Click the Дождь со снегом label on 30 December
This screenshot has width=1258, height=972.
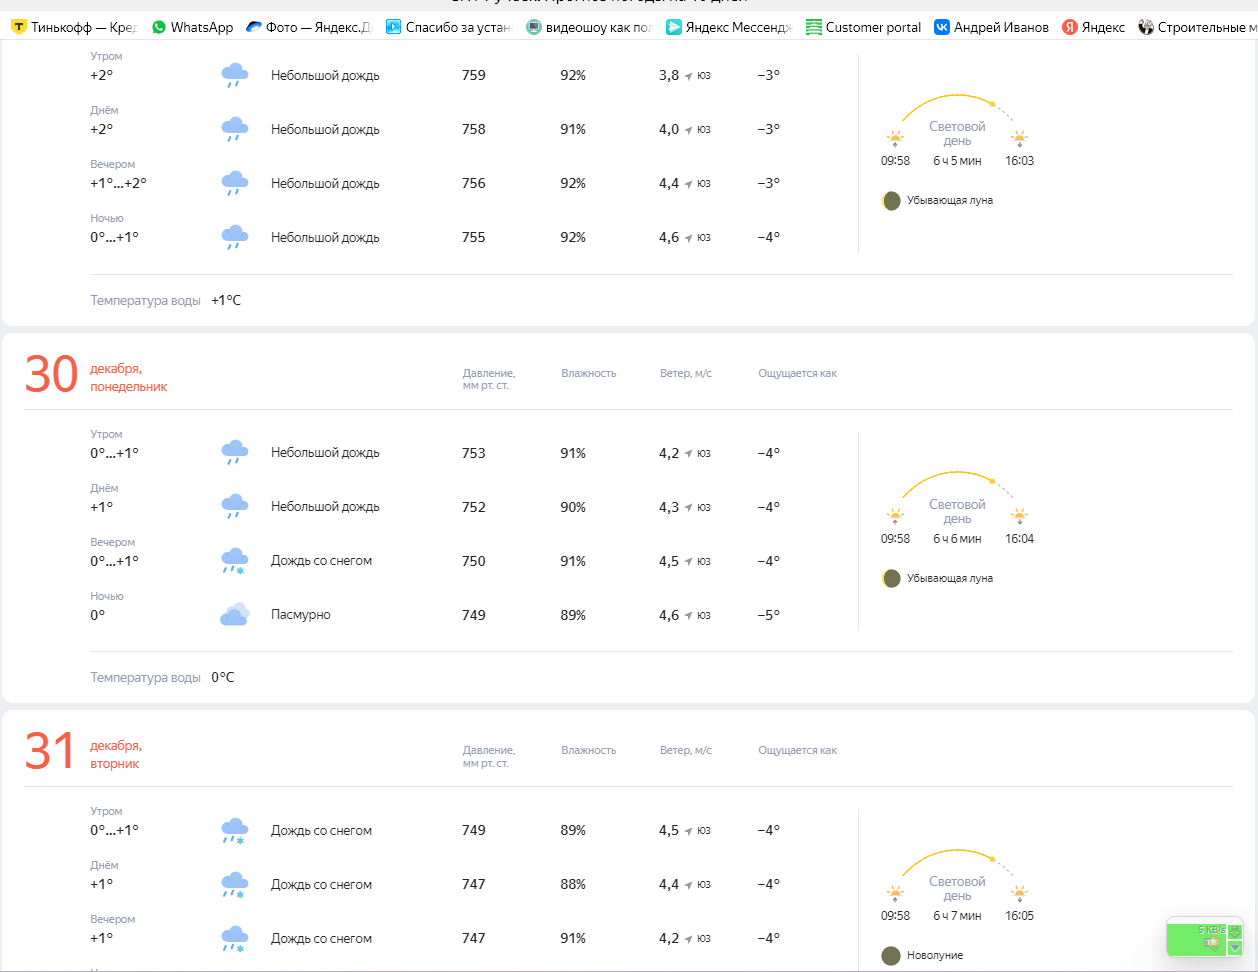coord(321,561)
